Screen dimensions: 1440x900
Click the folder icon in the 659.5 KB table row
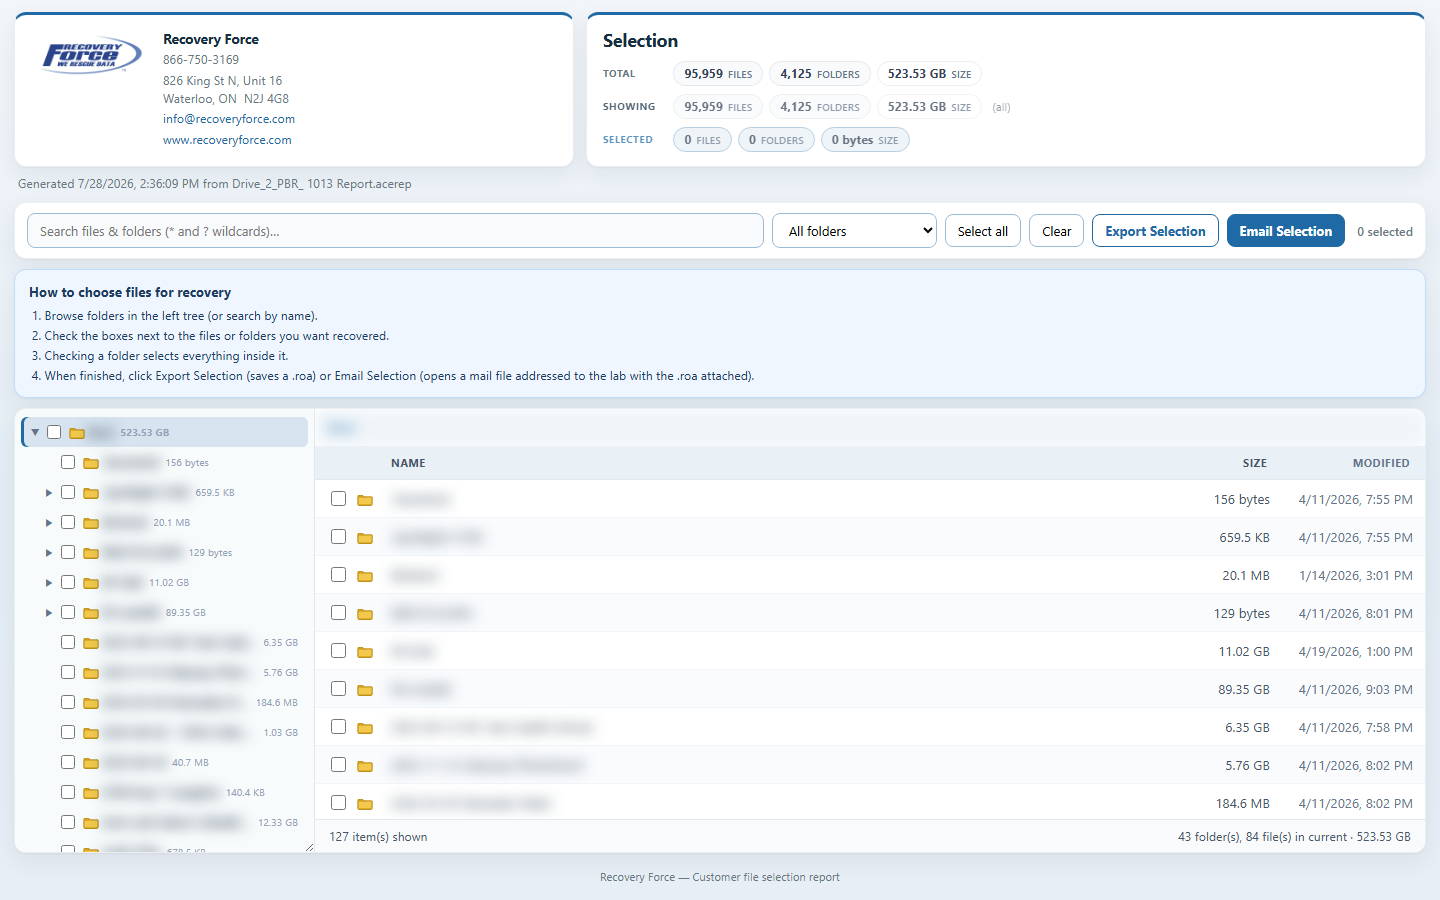(365, 538)
